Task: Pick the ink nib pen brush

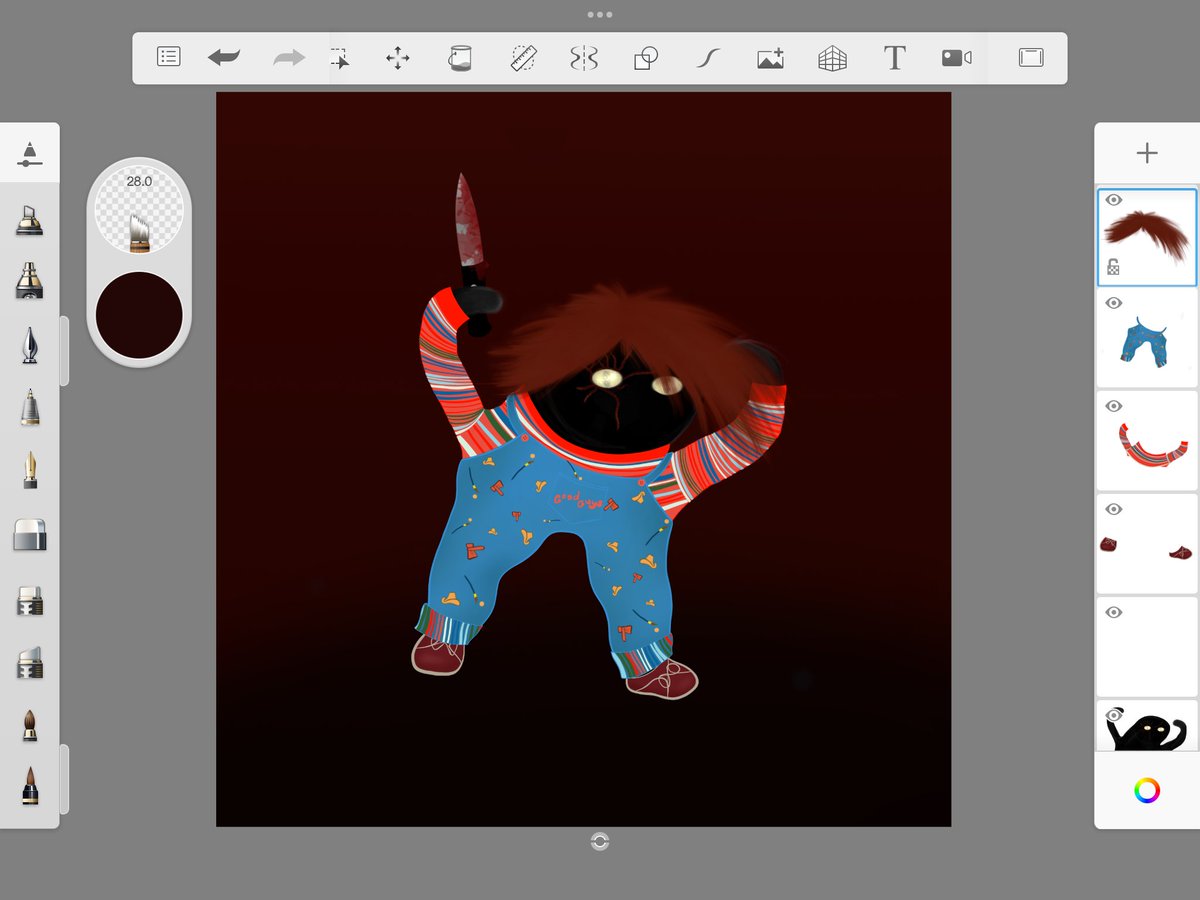Action: [30, 345]
